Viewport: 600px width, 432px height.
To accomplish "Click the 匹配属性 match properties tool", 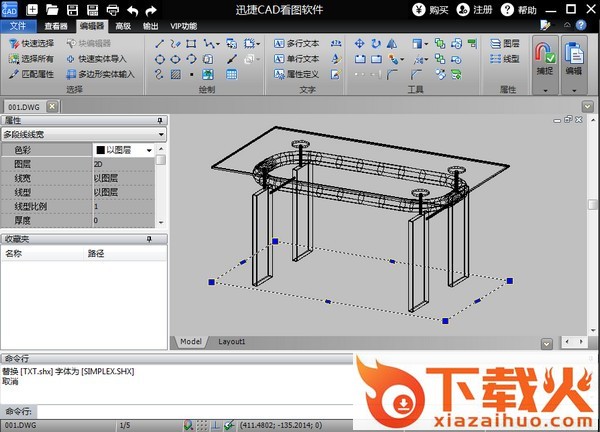I will [31, 74].
